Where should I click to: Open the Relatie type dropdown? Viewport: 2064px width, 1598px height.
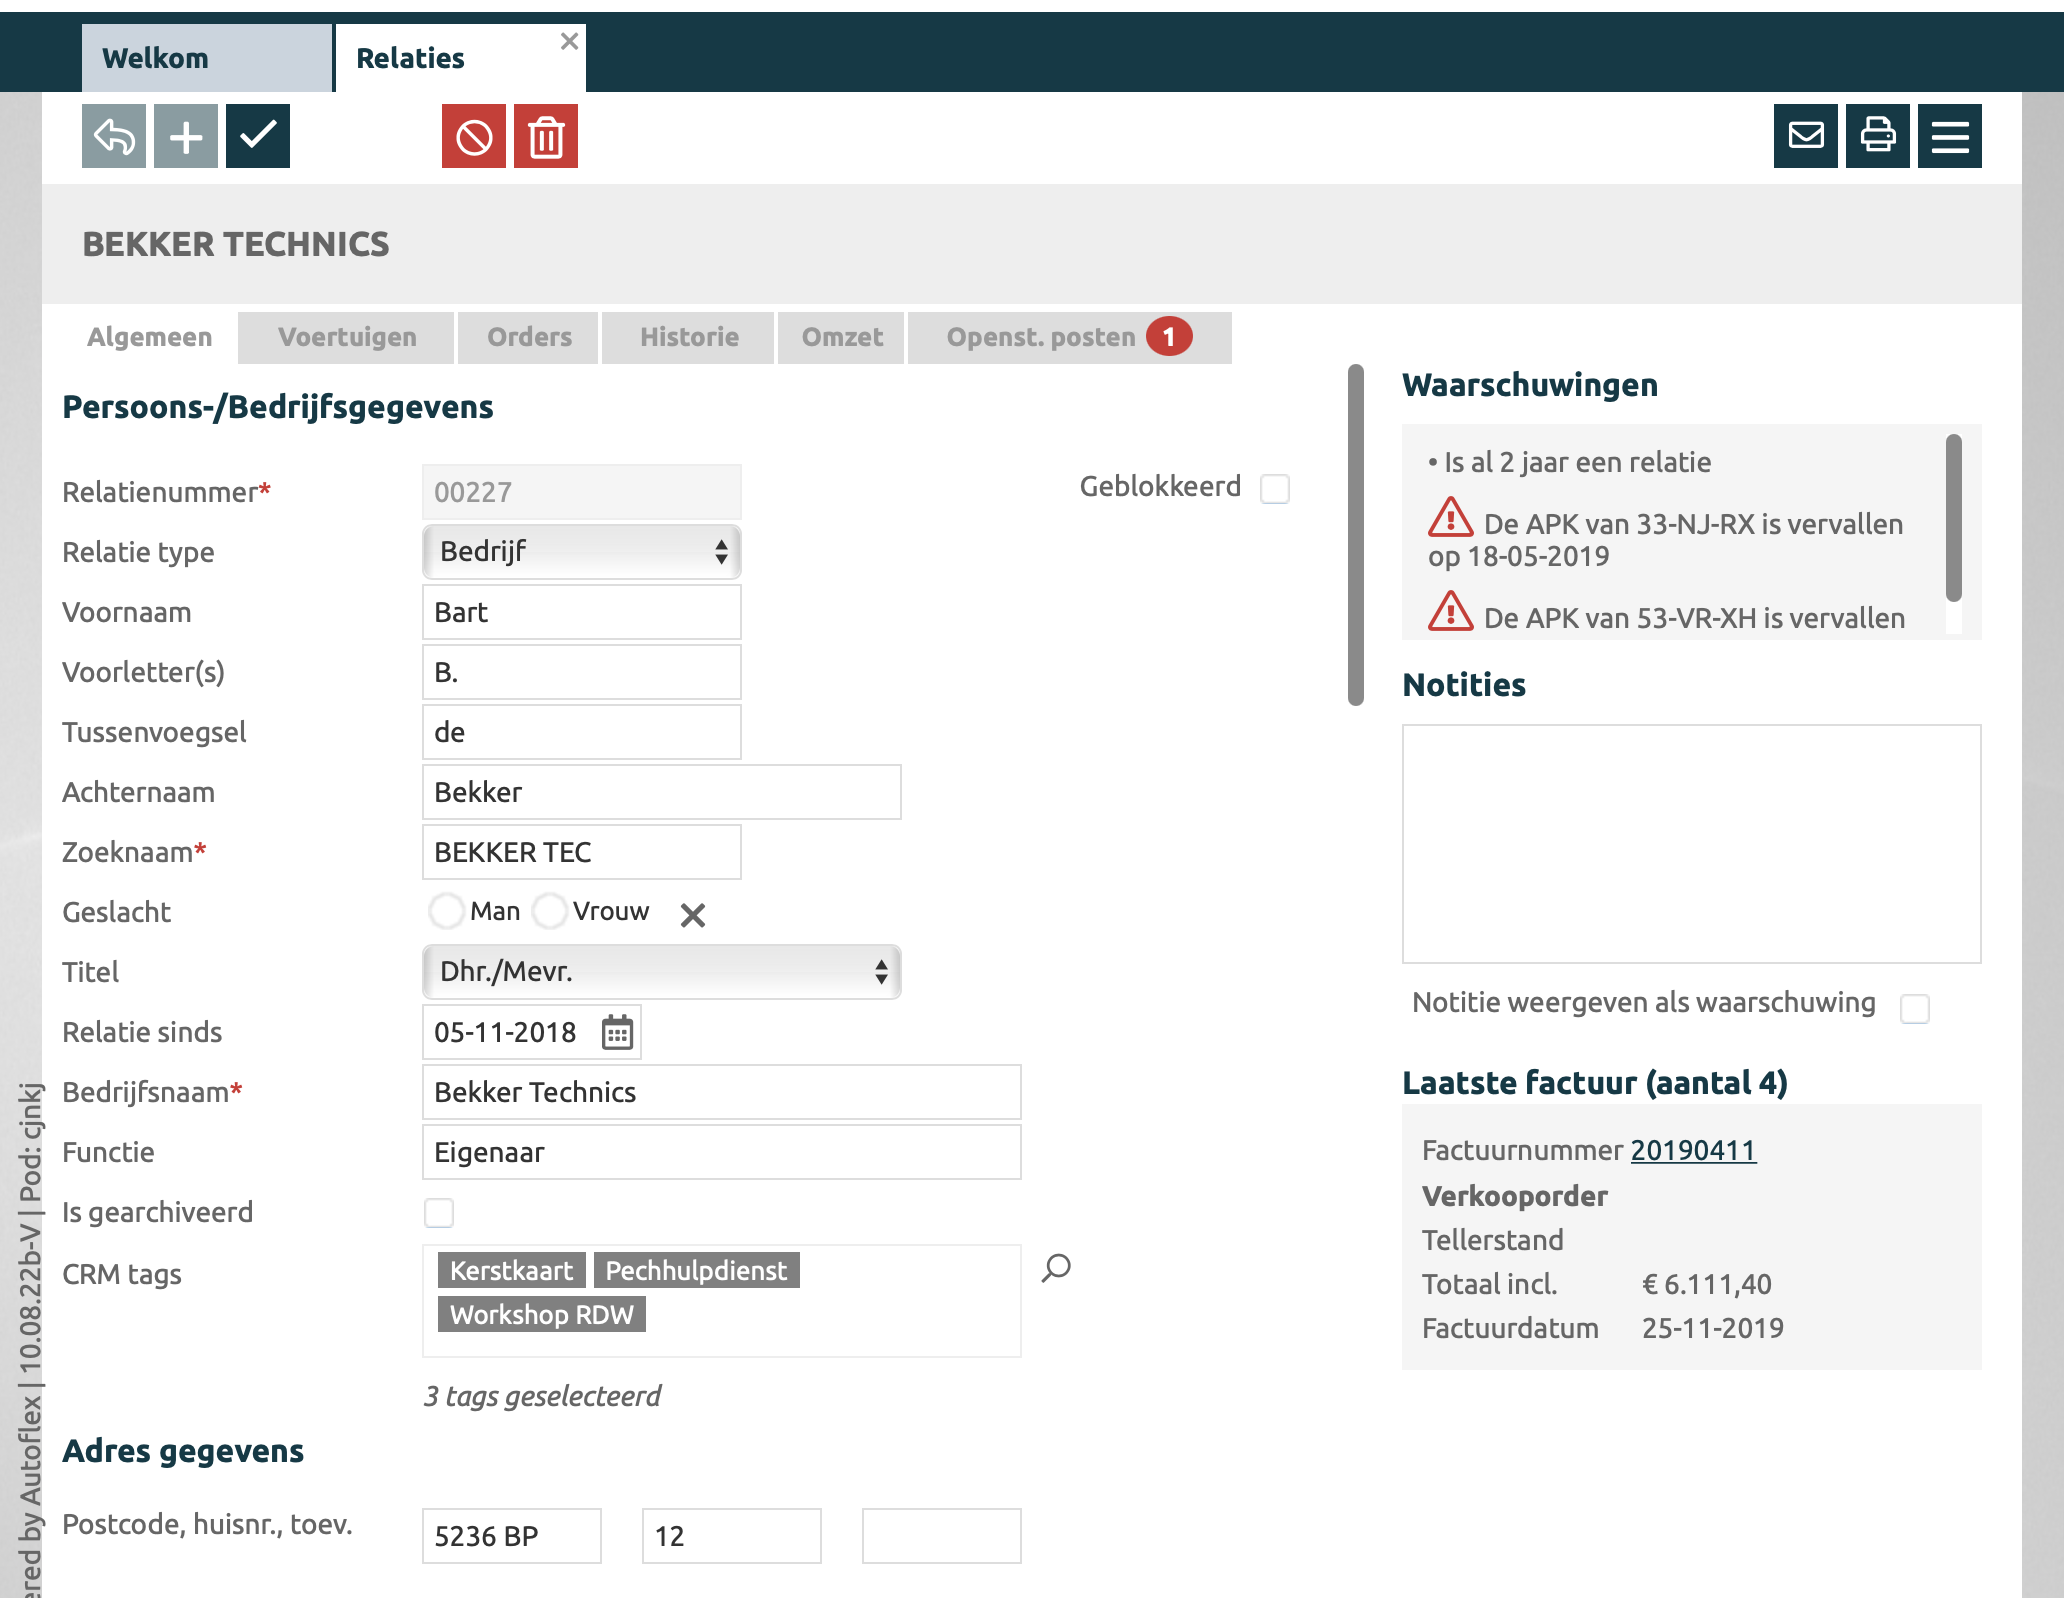click(581, 552)
